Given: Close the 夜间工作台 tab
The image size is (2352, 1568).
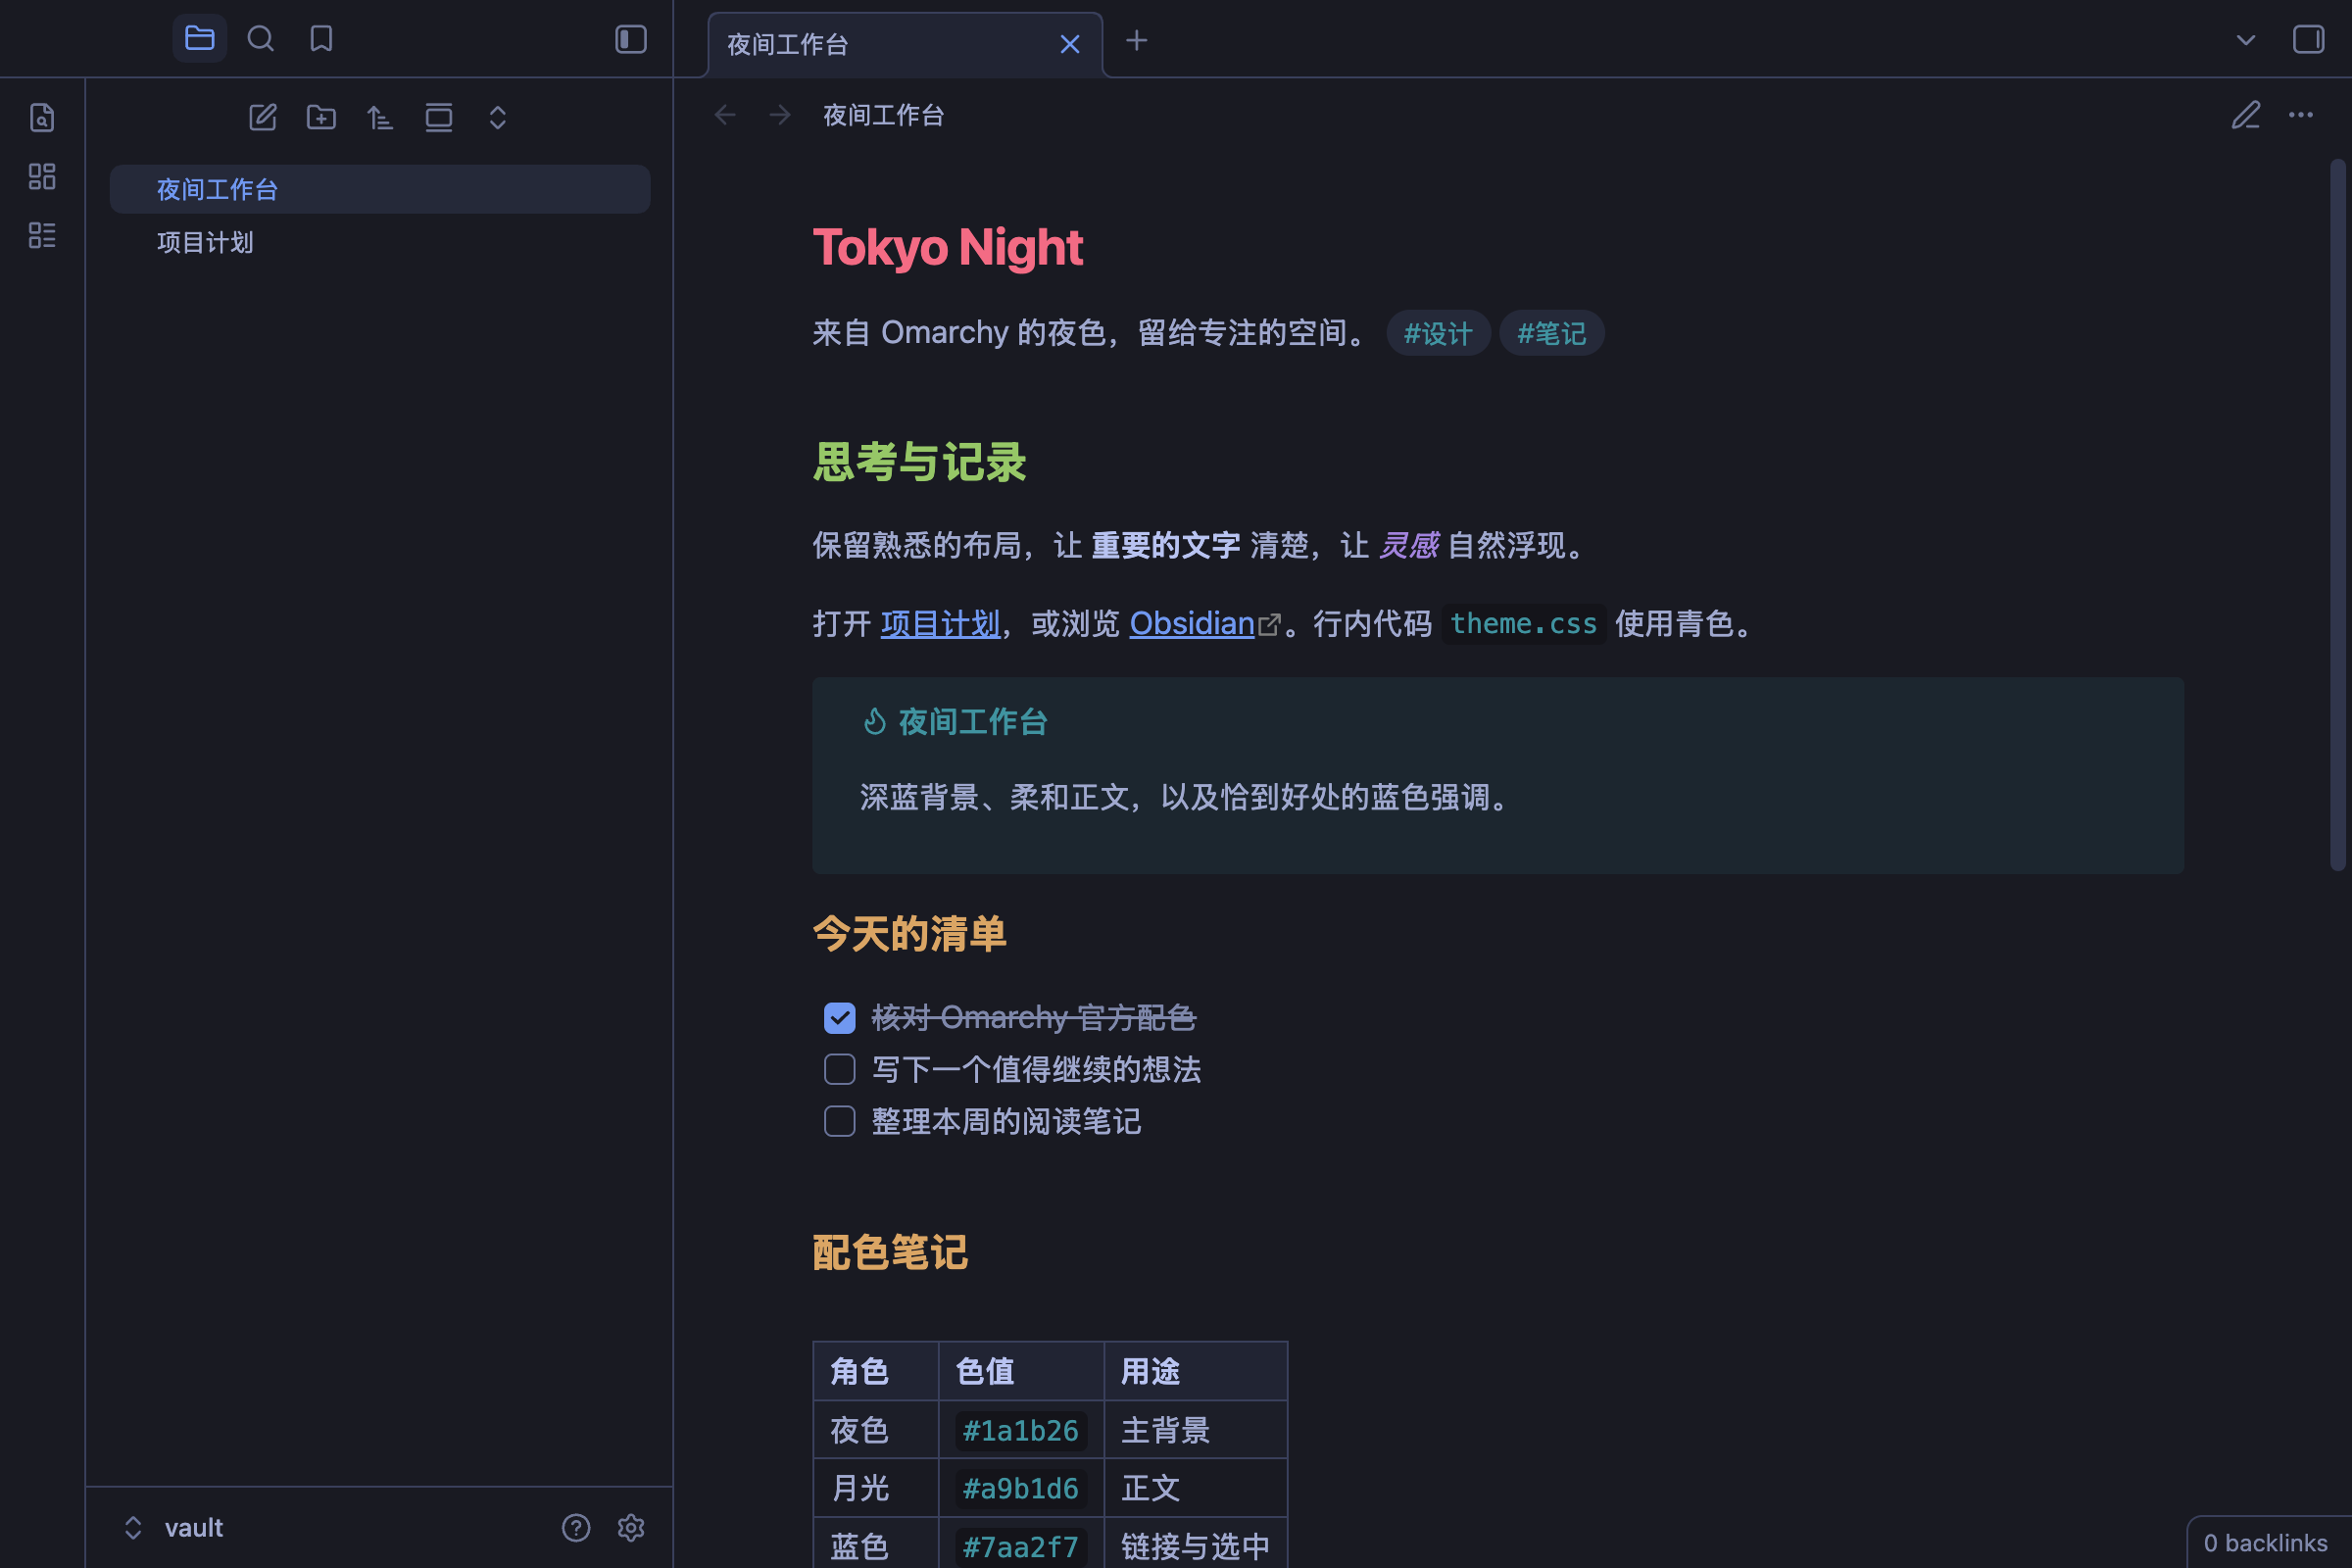Looking at the screenshot, I should click(x=1070, y=44).
